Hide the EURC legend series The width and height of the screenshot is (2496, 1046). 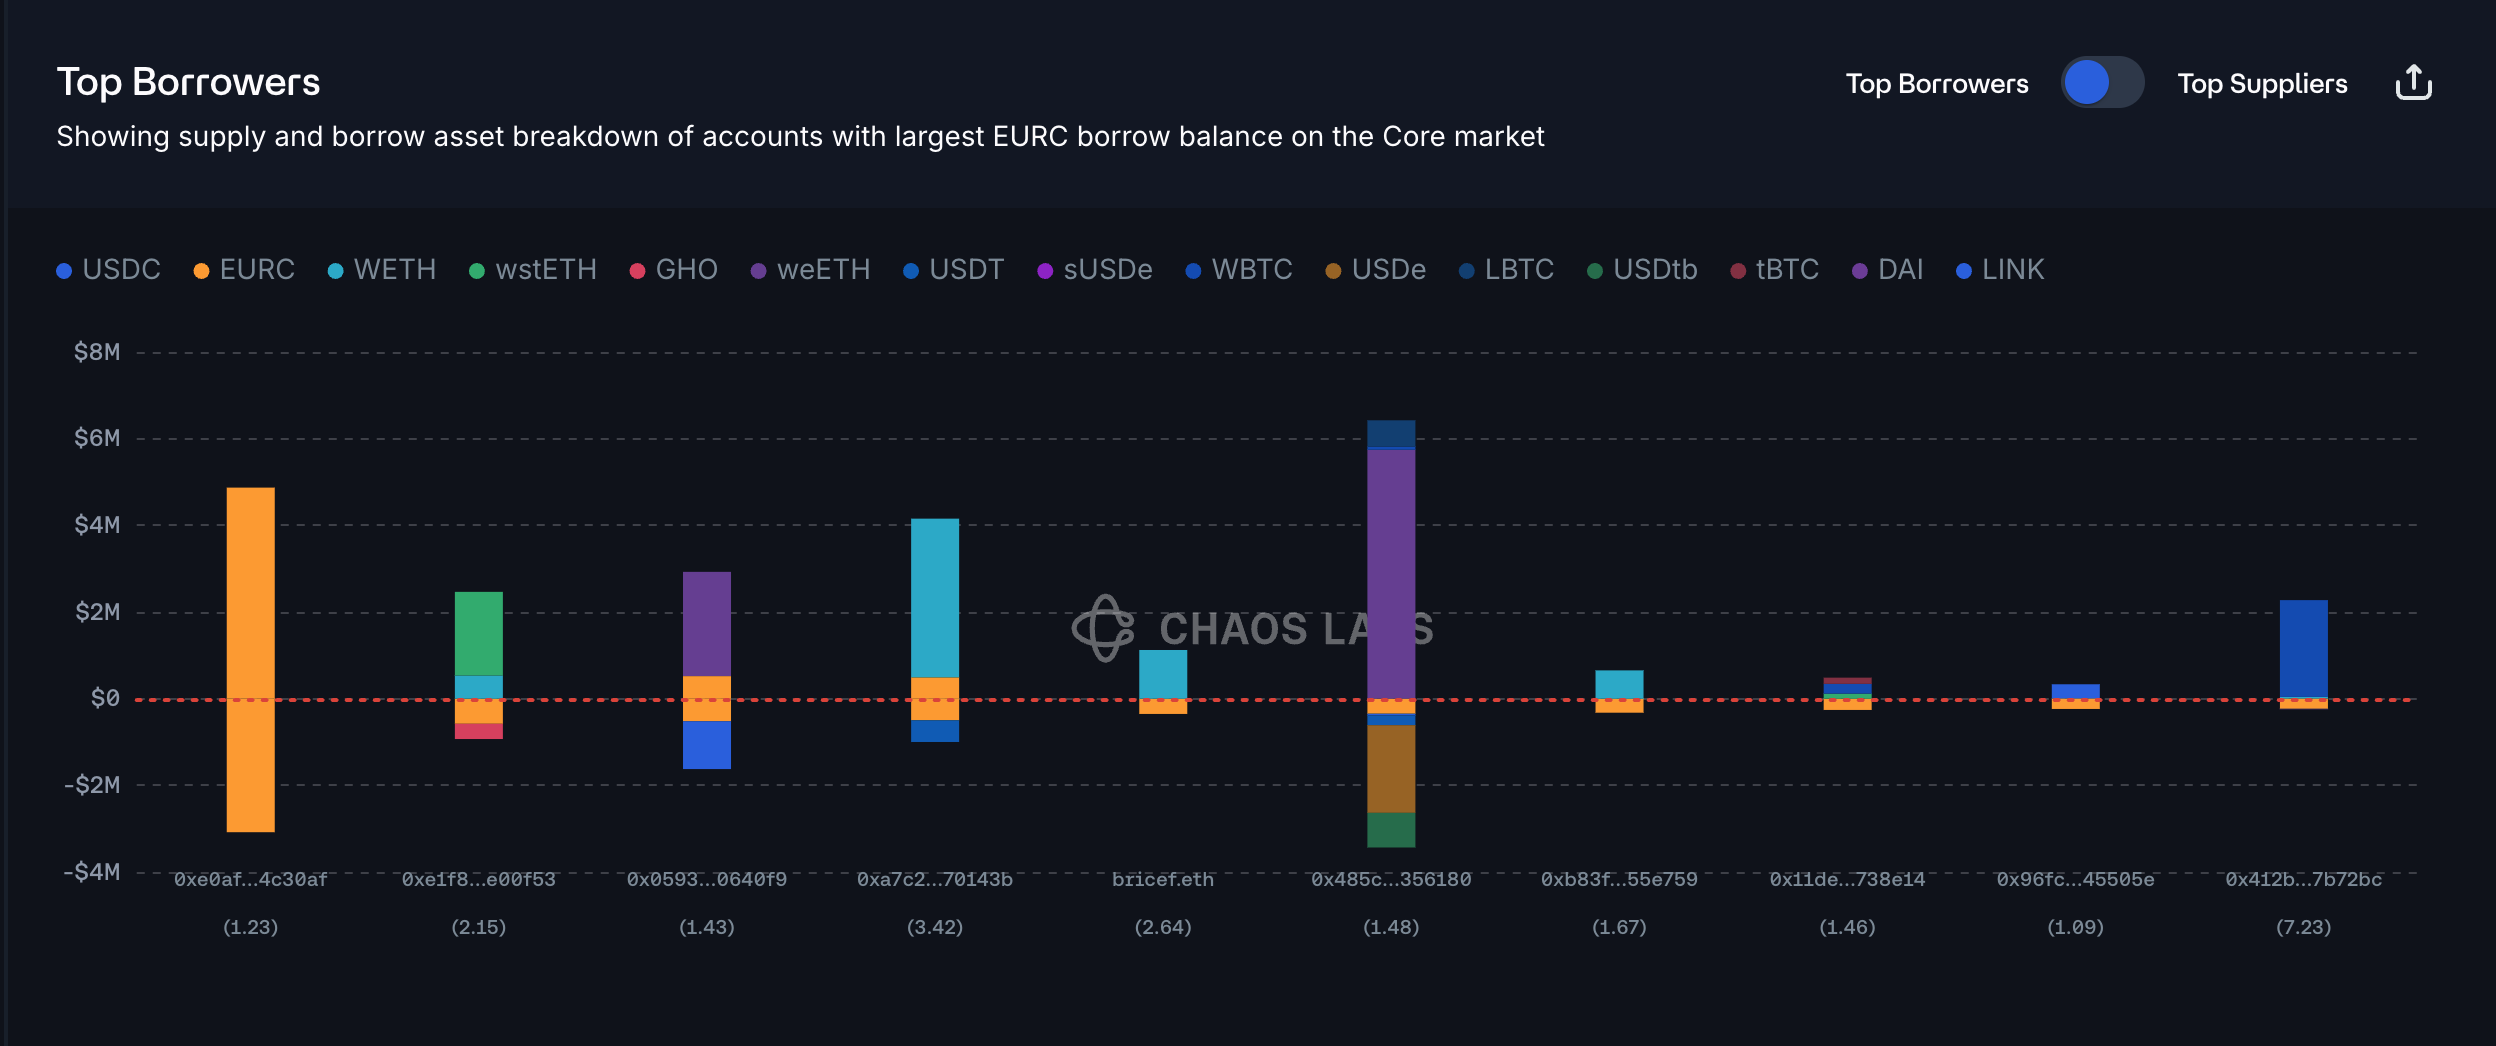click(x=245, y=270)
